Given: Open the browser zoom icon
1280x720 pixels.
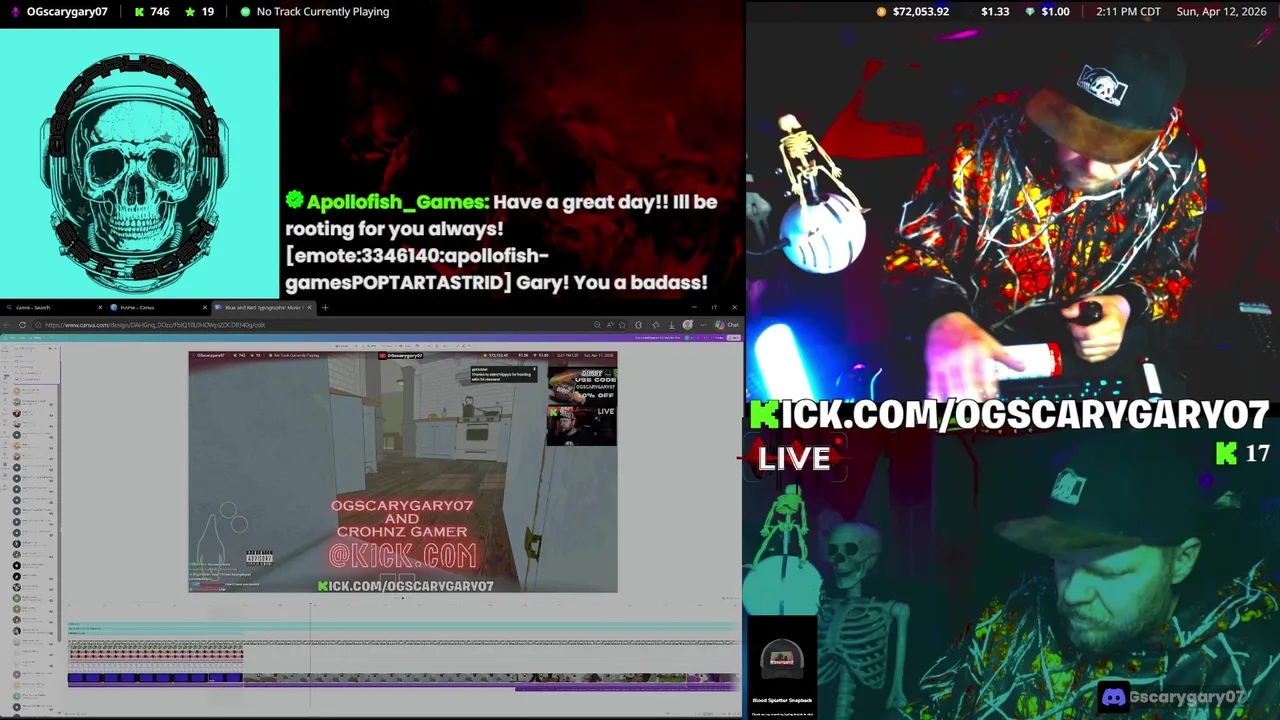Looking at the screenshot, I should [597, 325].
